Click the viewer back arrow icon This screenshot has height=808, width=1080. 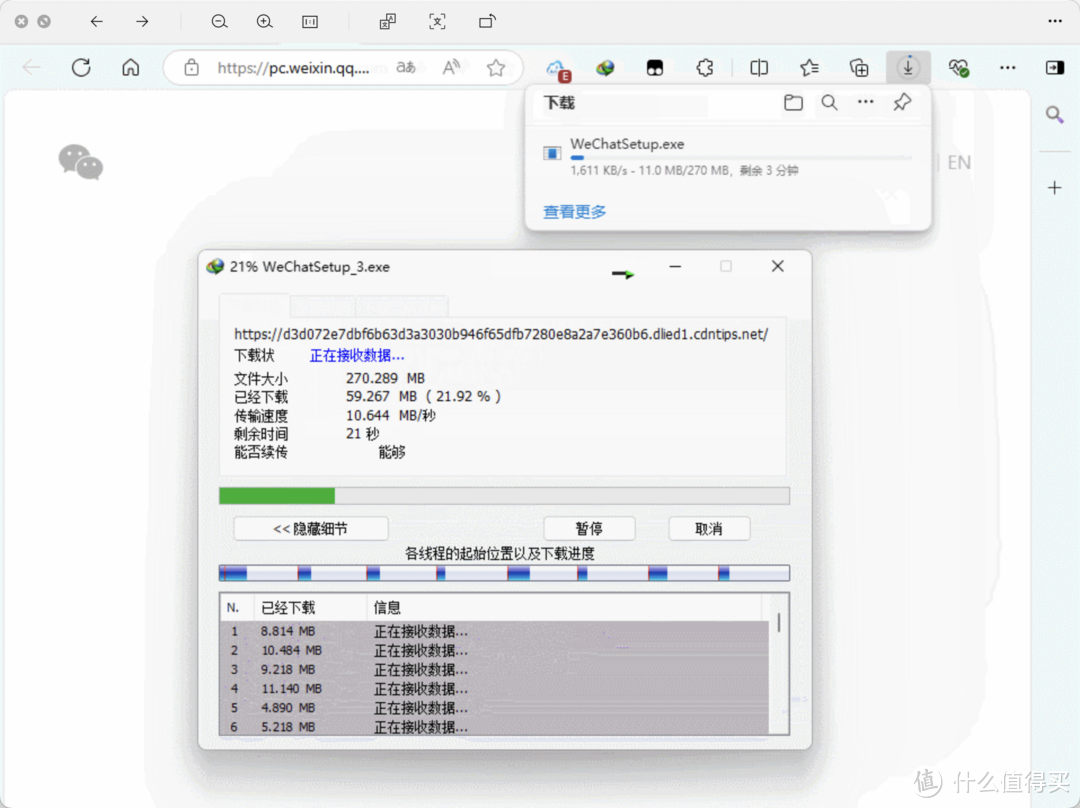[96, 21]
